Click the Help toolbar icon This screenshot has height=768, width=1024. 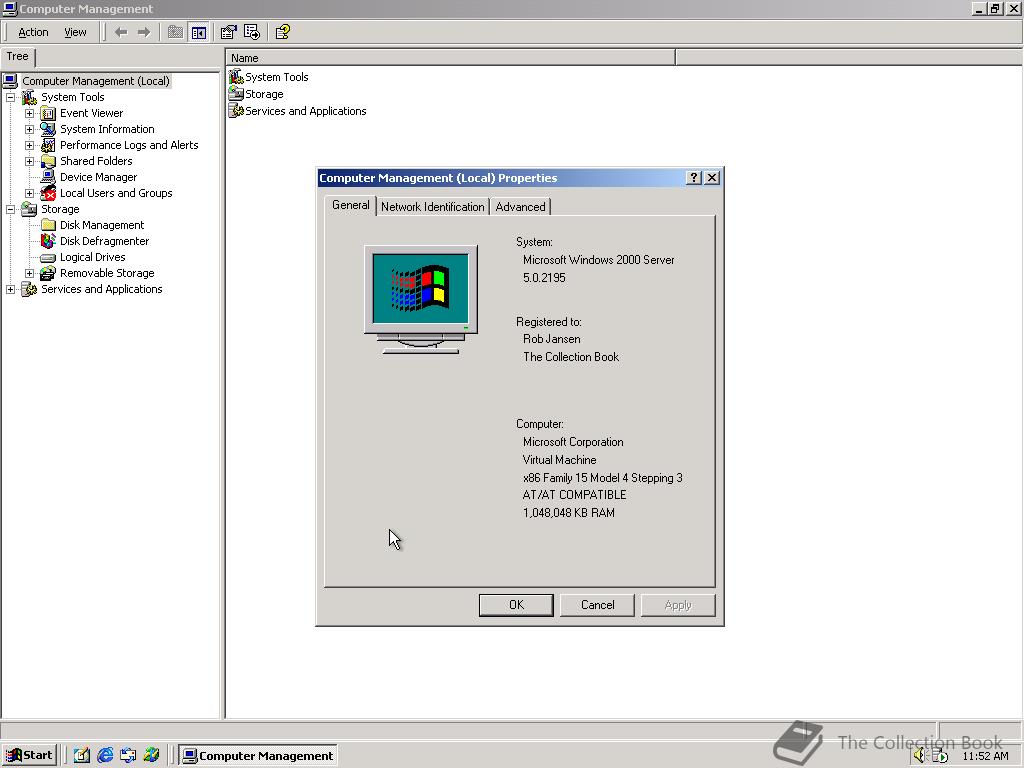(282, 32)
